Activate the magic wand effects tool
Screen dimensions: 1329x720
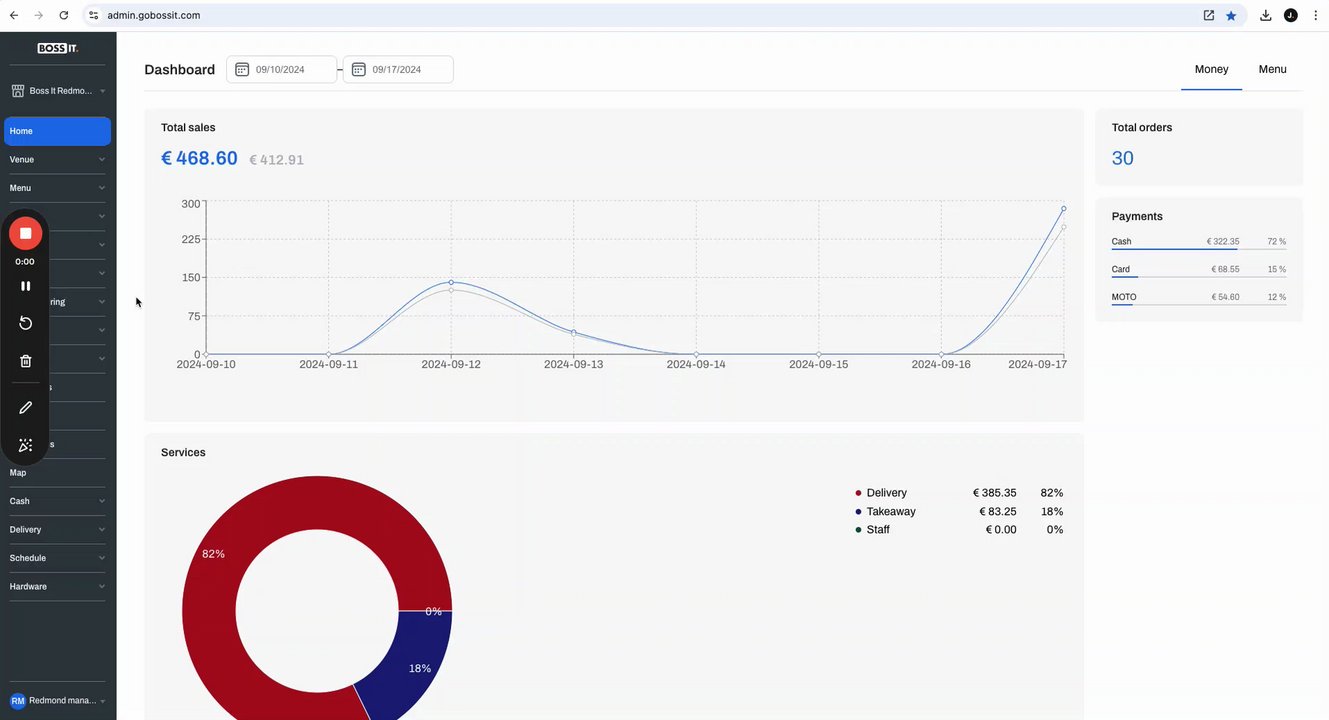tap(25, 445)
